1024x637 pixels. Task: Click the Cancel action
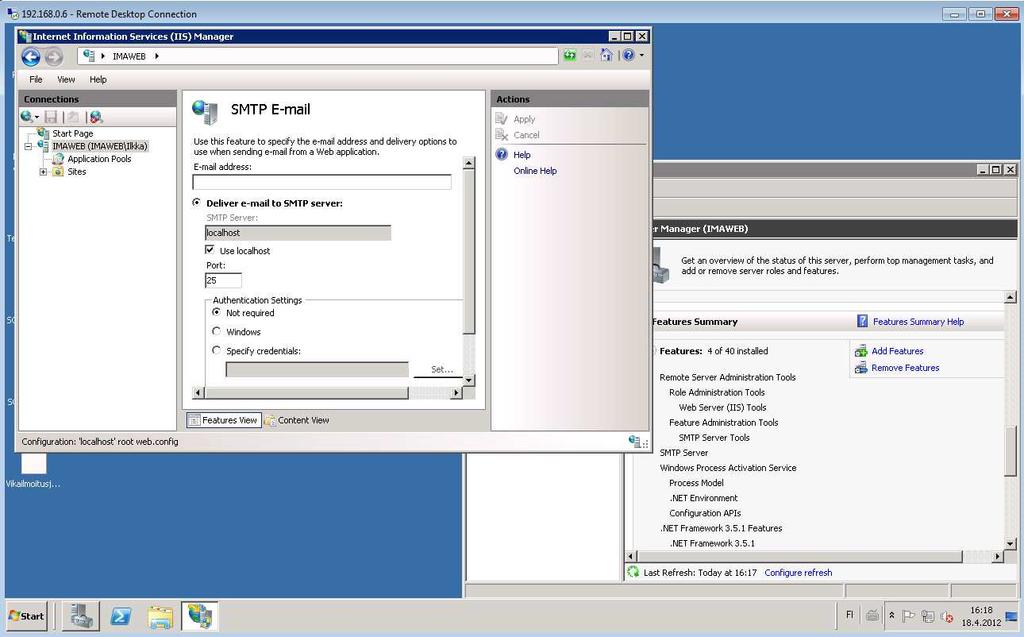[x=526, y=135]
